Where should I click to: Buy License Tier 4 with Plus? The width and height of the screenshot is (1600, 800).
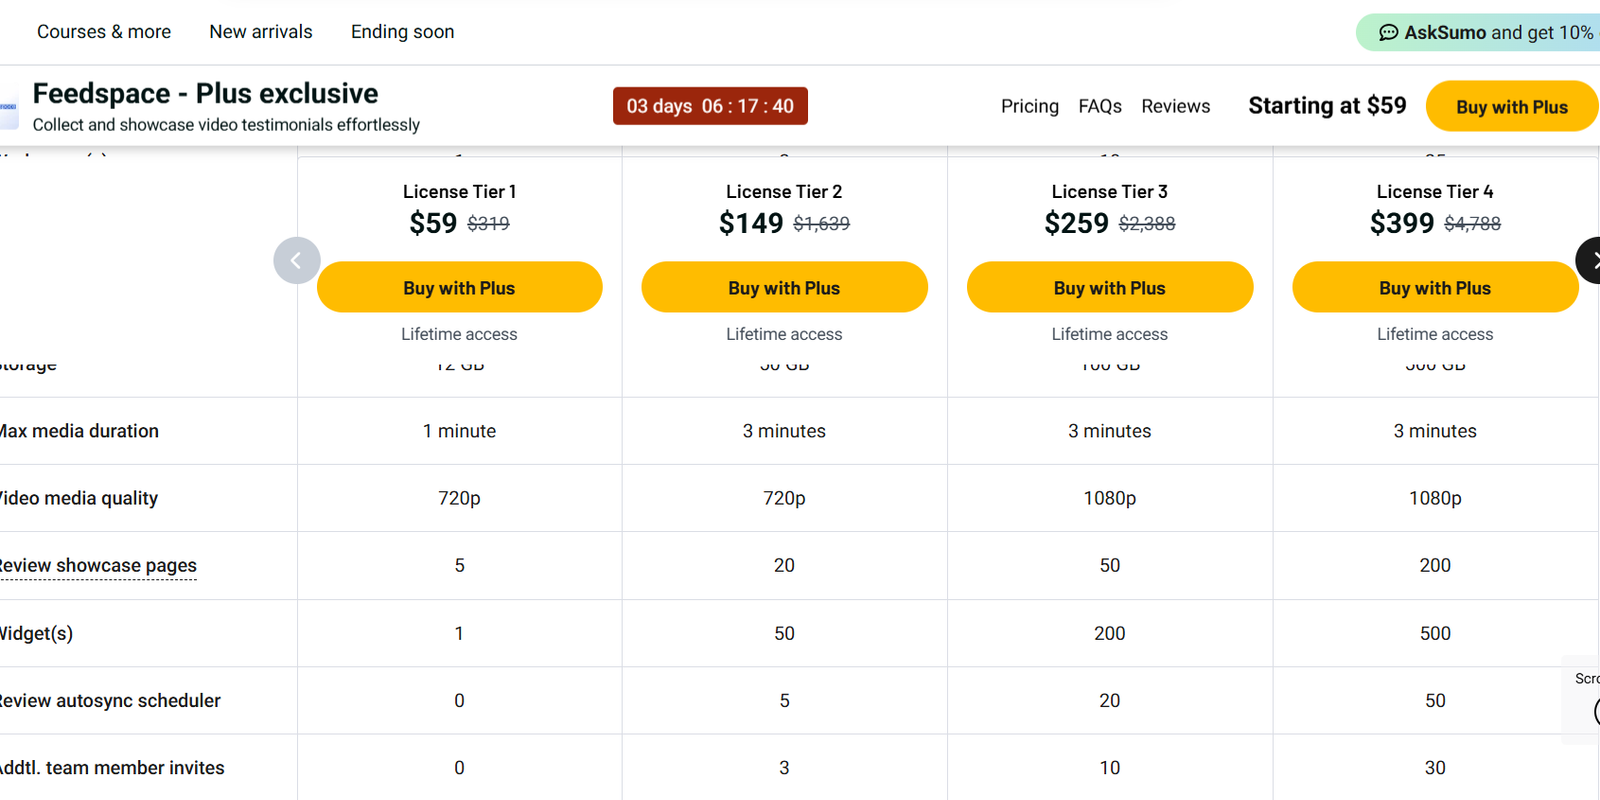[1434, 288]
